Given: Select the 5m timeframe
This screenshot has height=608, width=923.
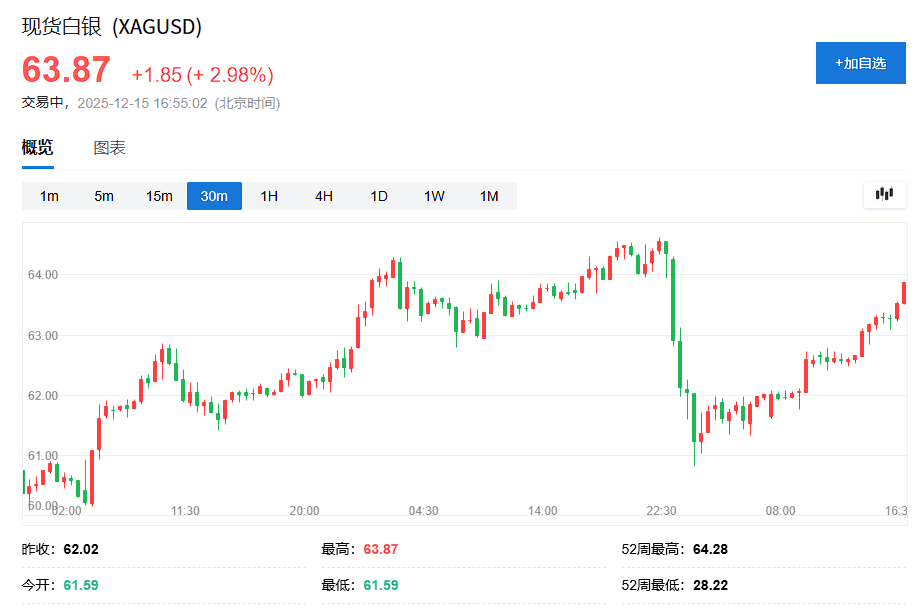Looking at the screenshot, I should coord(103,196).
